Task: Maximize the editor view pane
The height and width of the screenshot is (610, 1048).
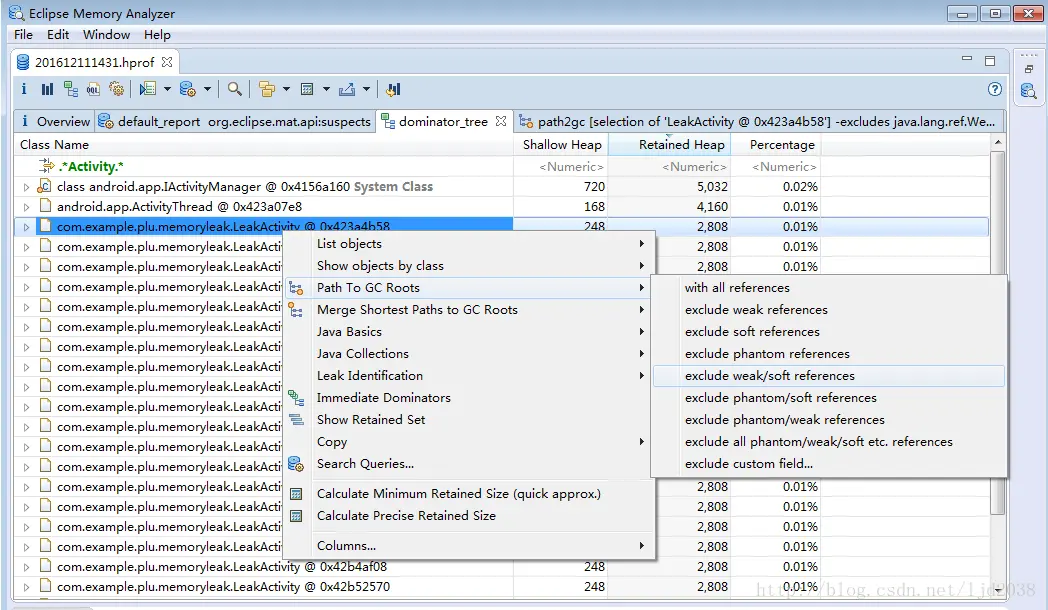Action: (990, 61)
